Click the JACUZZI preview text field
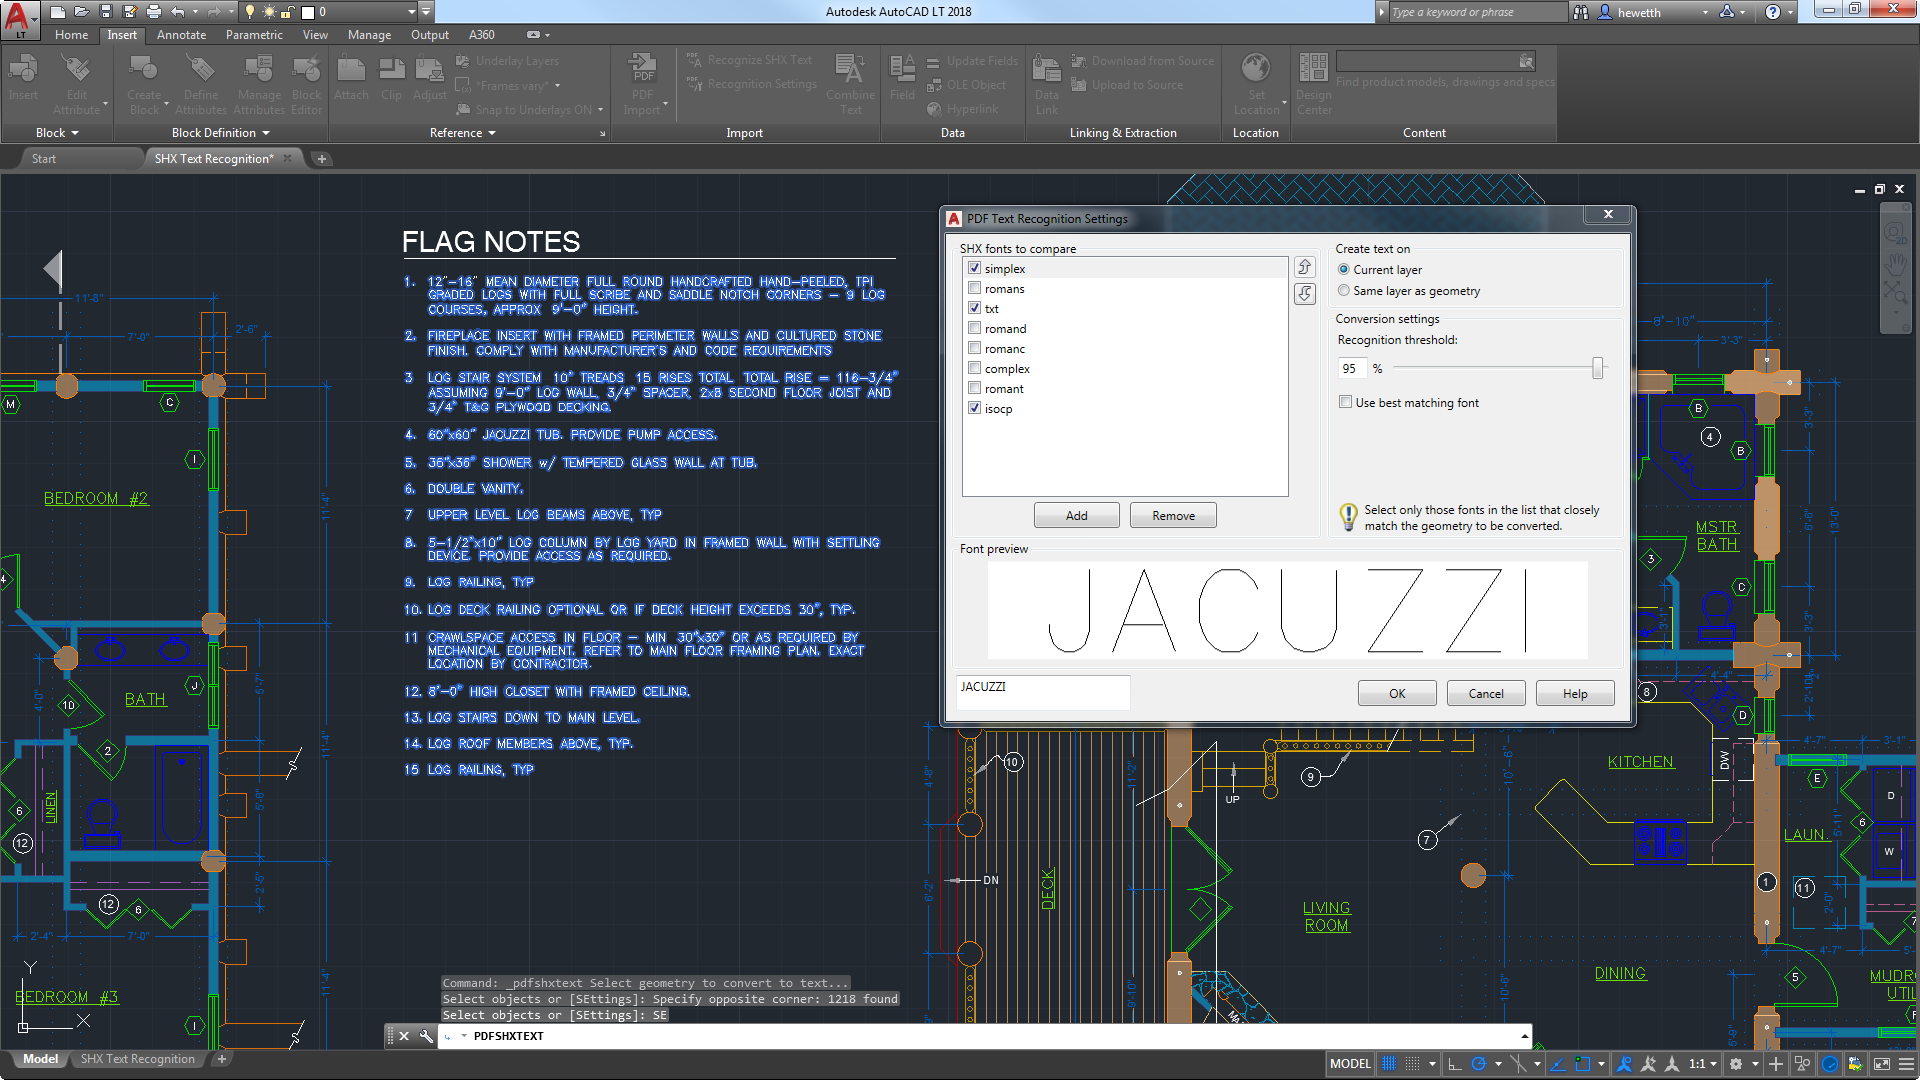Viewport: 1920px width, 1080px height. (x=1042, y=692)
